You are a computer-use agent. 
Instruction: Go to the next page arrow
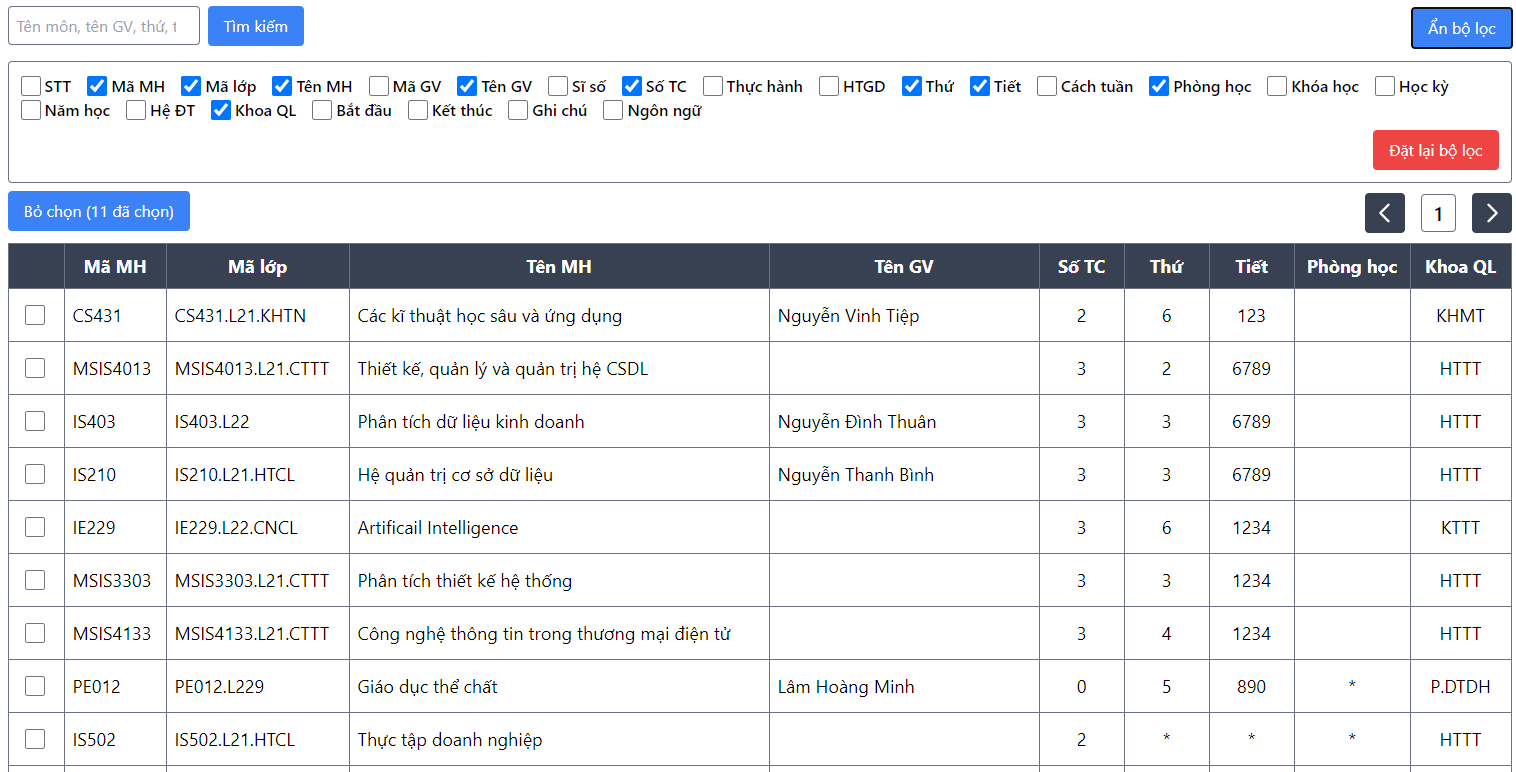1492,213
